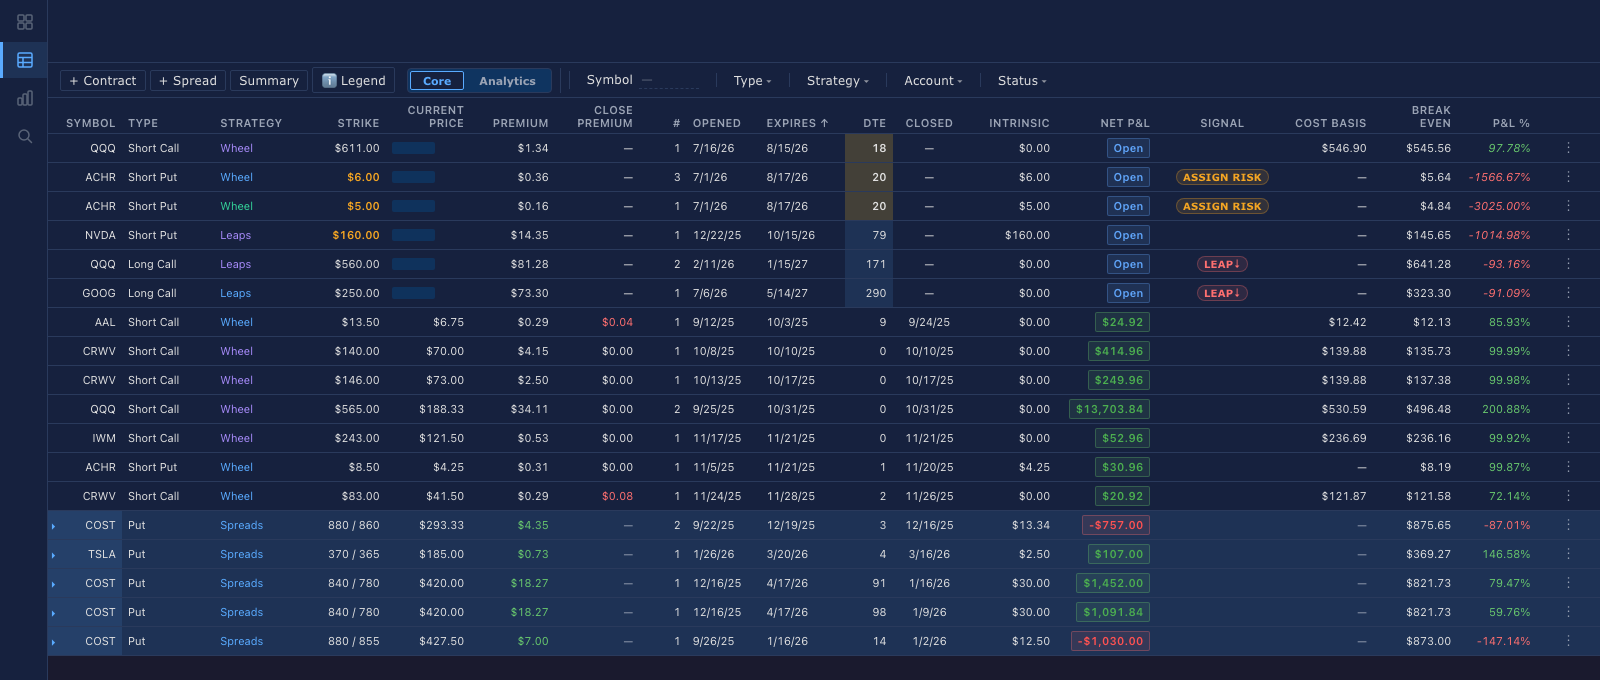Open row menu for CRWV $83.00 short call

click(x=1568, y=496)
